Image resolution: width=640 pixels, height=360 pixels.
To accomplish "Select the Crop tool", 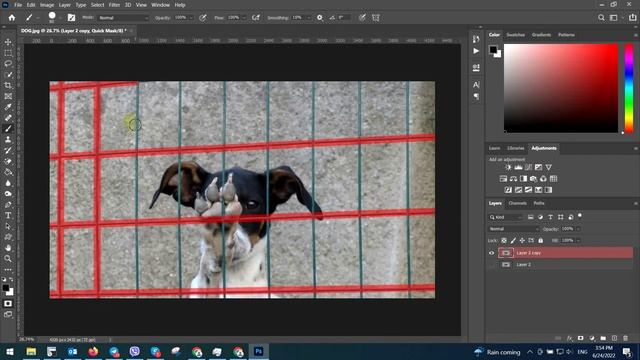I will 8,85.
